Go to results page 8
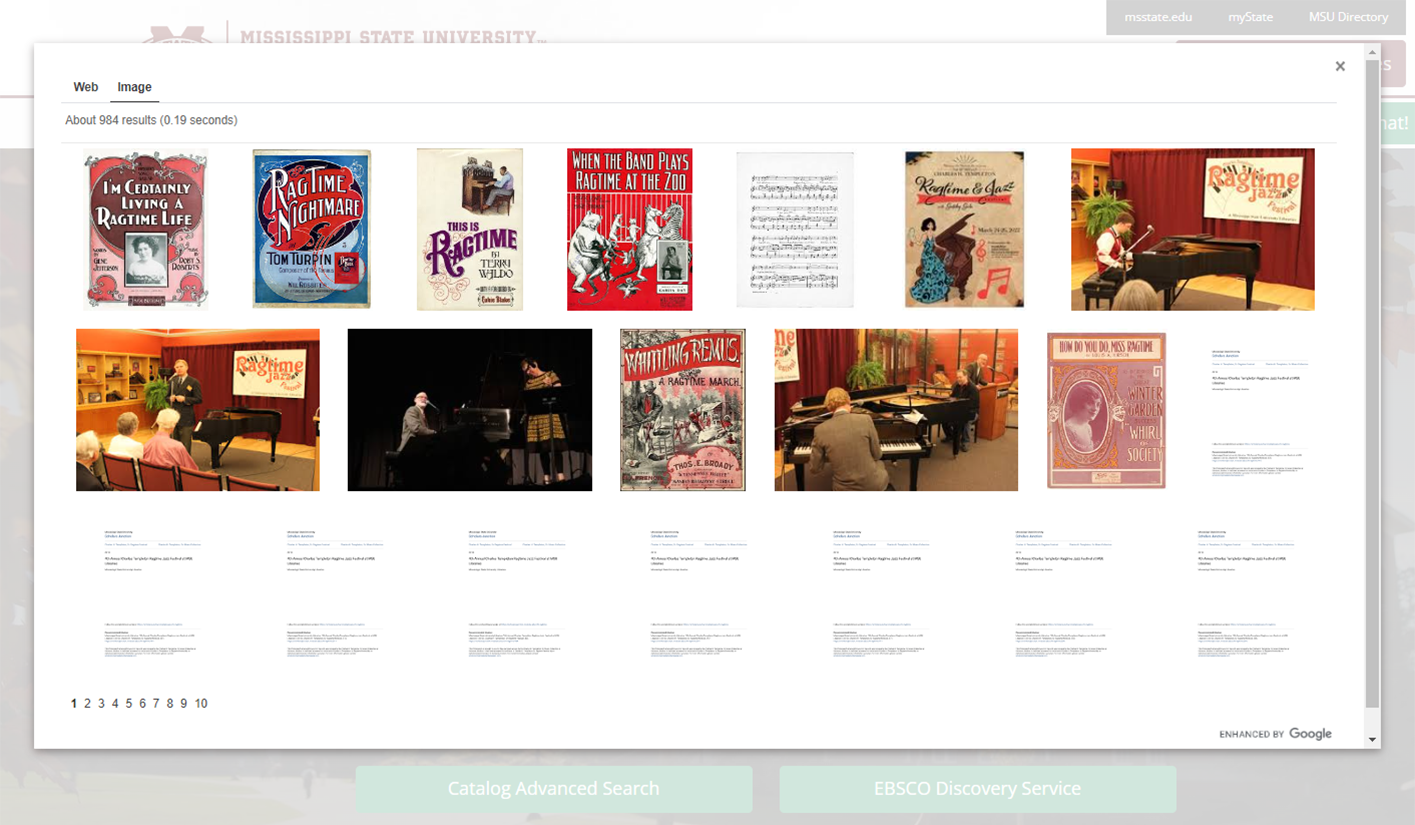This screenshot has height=825, width=1415. pos(170,704)
